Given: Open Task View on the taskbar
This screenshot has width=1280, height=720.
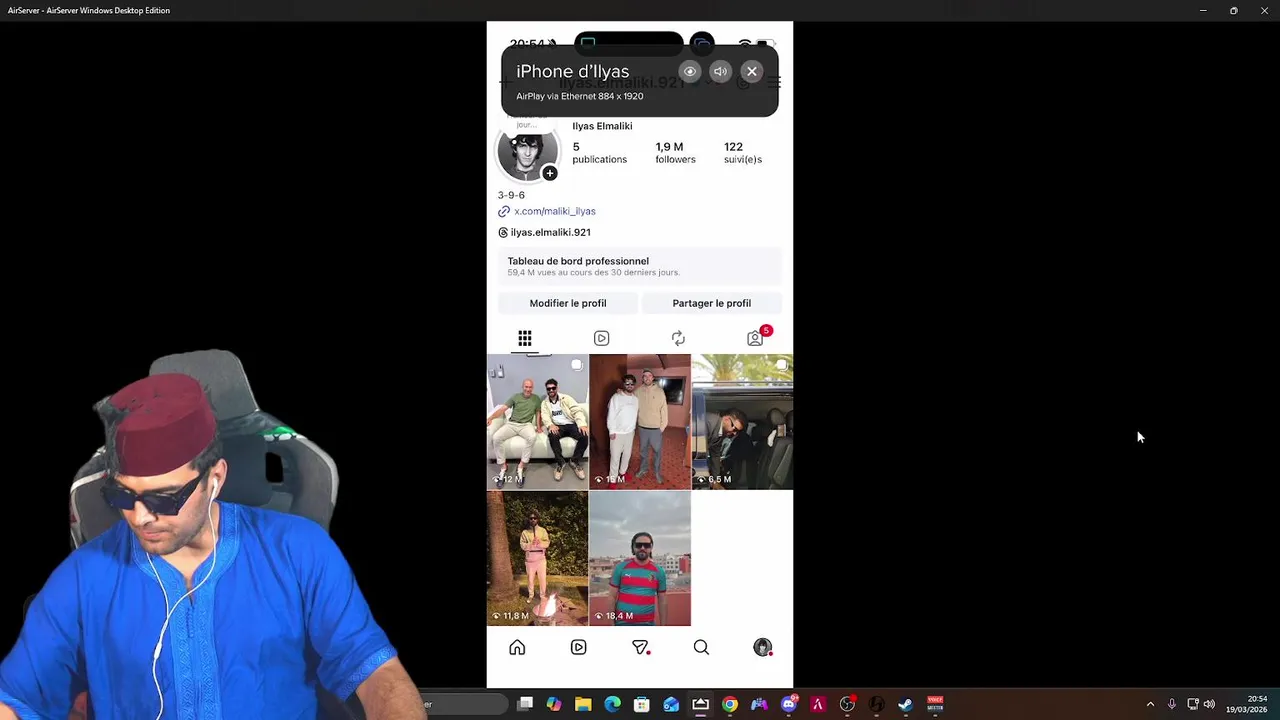Looking at the screenshot, I should click(525, 704).
